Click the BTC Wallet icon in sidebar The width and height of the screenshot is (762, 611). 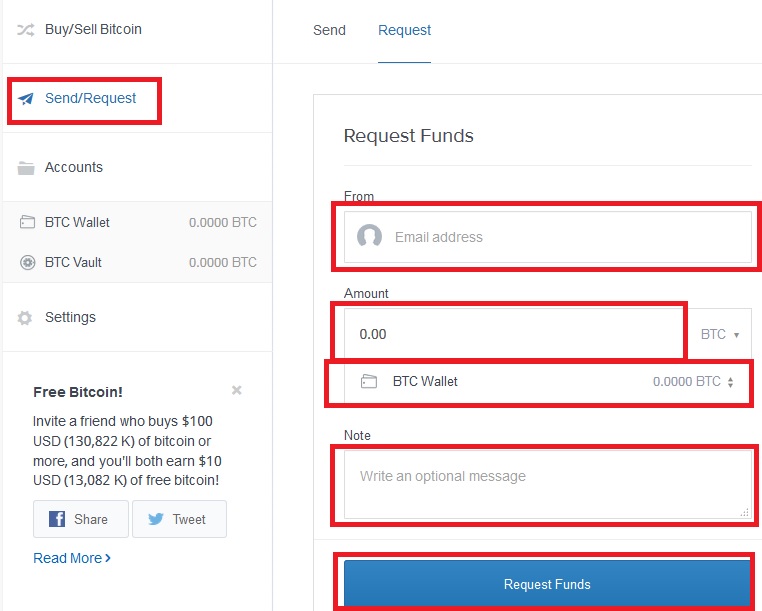click(27, 222)
